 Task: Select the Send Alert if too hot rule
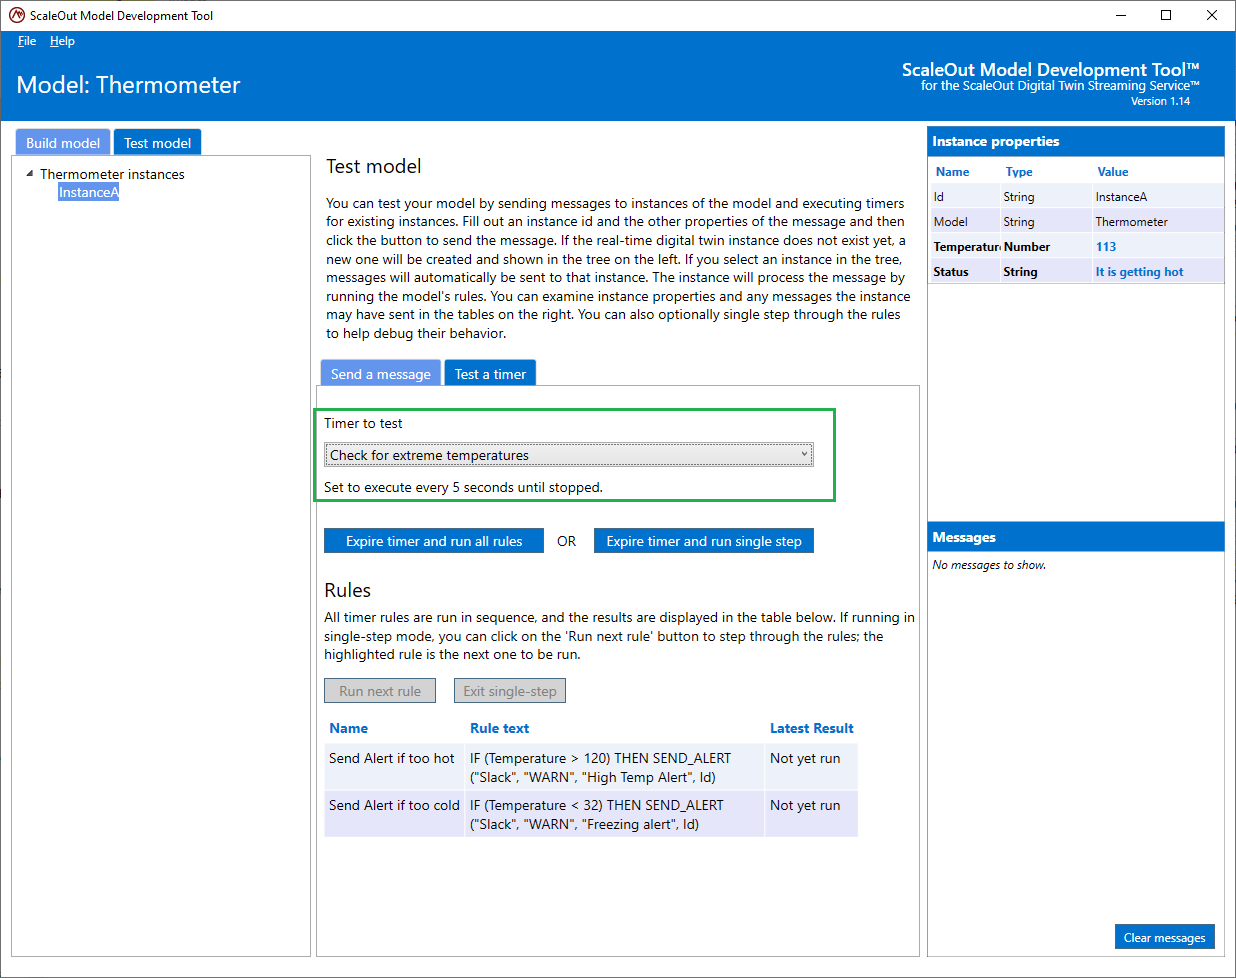tap(392, 758)
